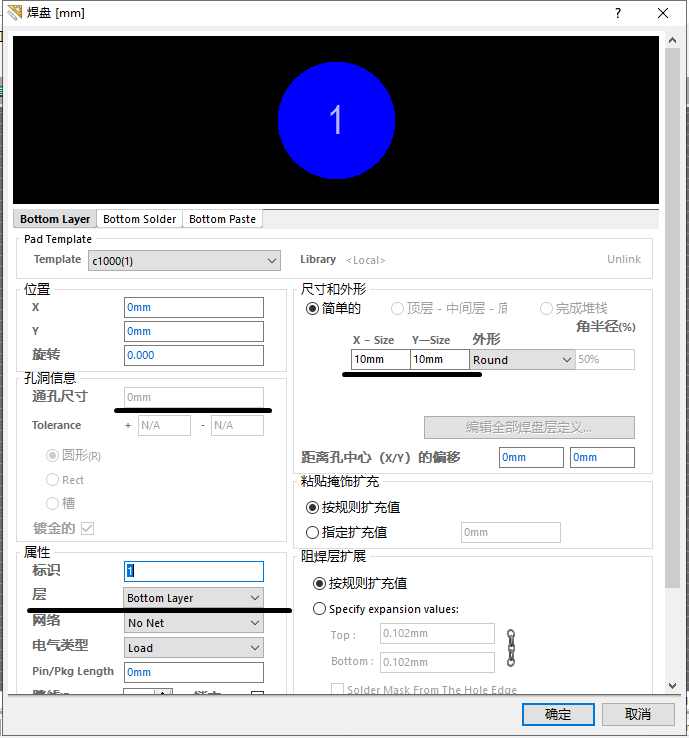Click the vertical scrollbar thumb
This screenshot has height=738, width=689.
pyautogui.click(x=673, y=318)
